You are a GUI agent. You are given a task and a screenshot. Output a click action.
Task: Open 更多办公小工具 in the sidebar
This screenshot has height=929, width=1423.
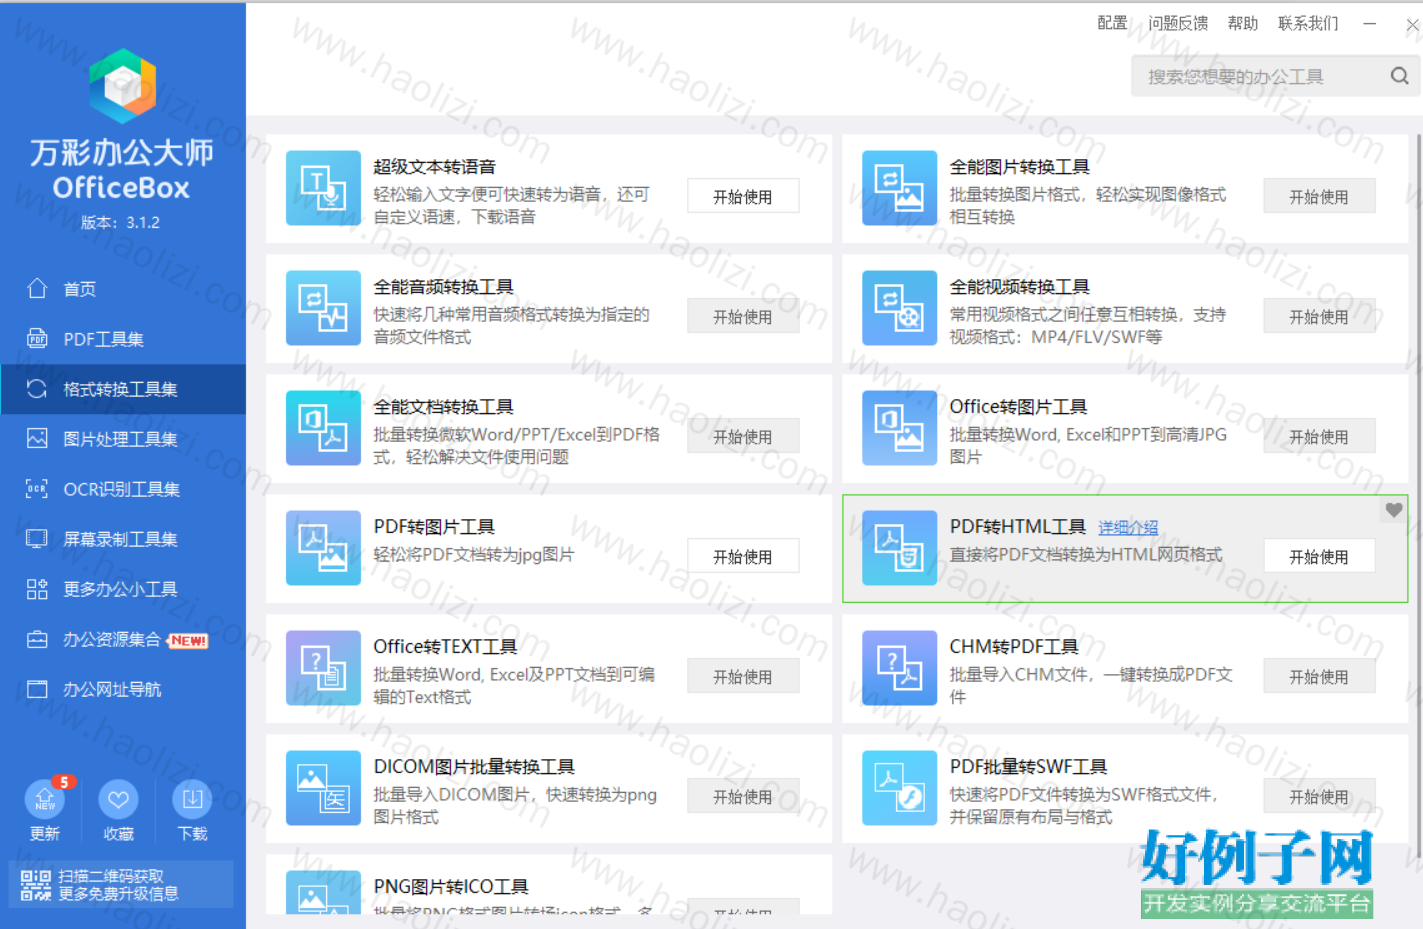tap(123, 589)
